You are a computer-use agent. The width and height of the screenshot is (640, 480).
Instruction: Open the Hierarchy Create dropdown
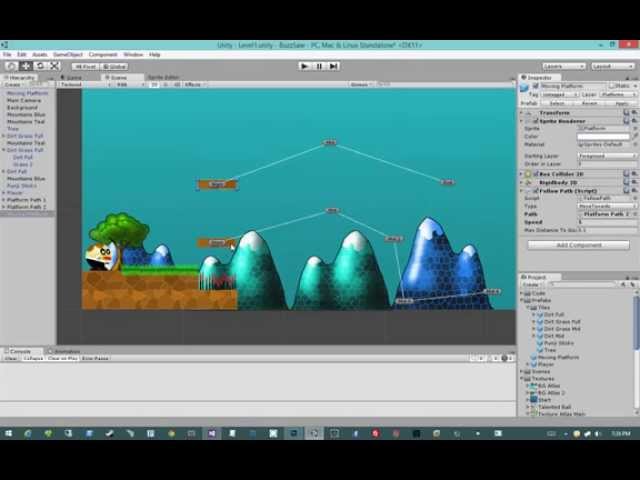[13, 84]
